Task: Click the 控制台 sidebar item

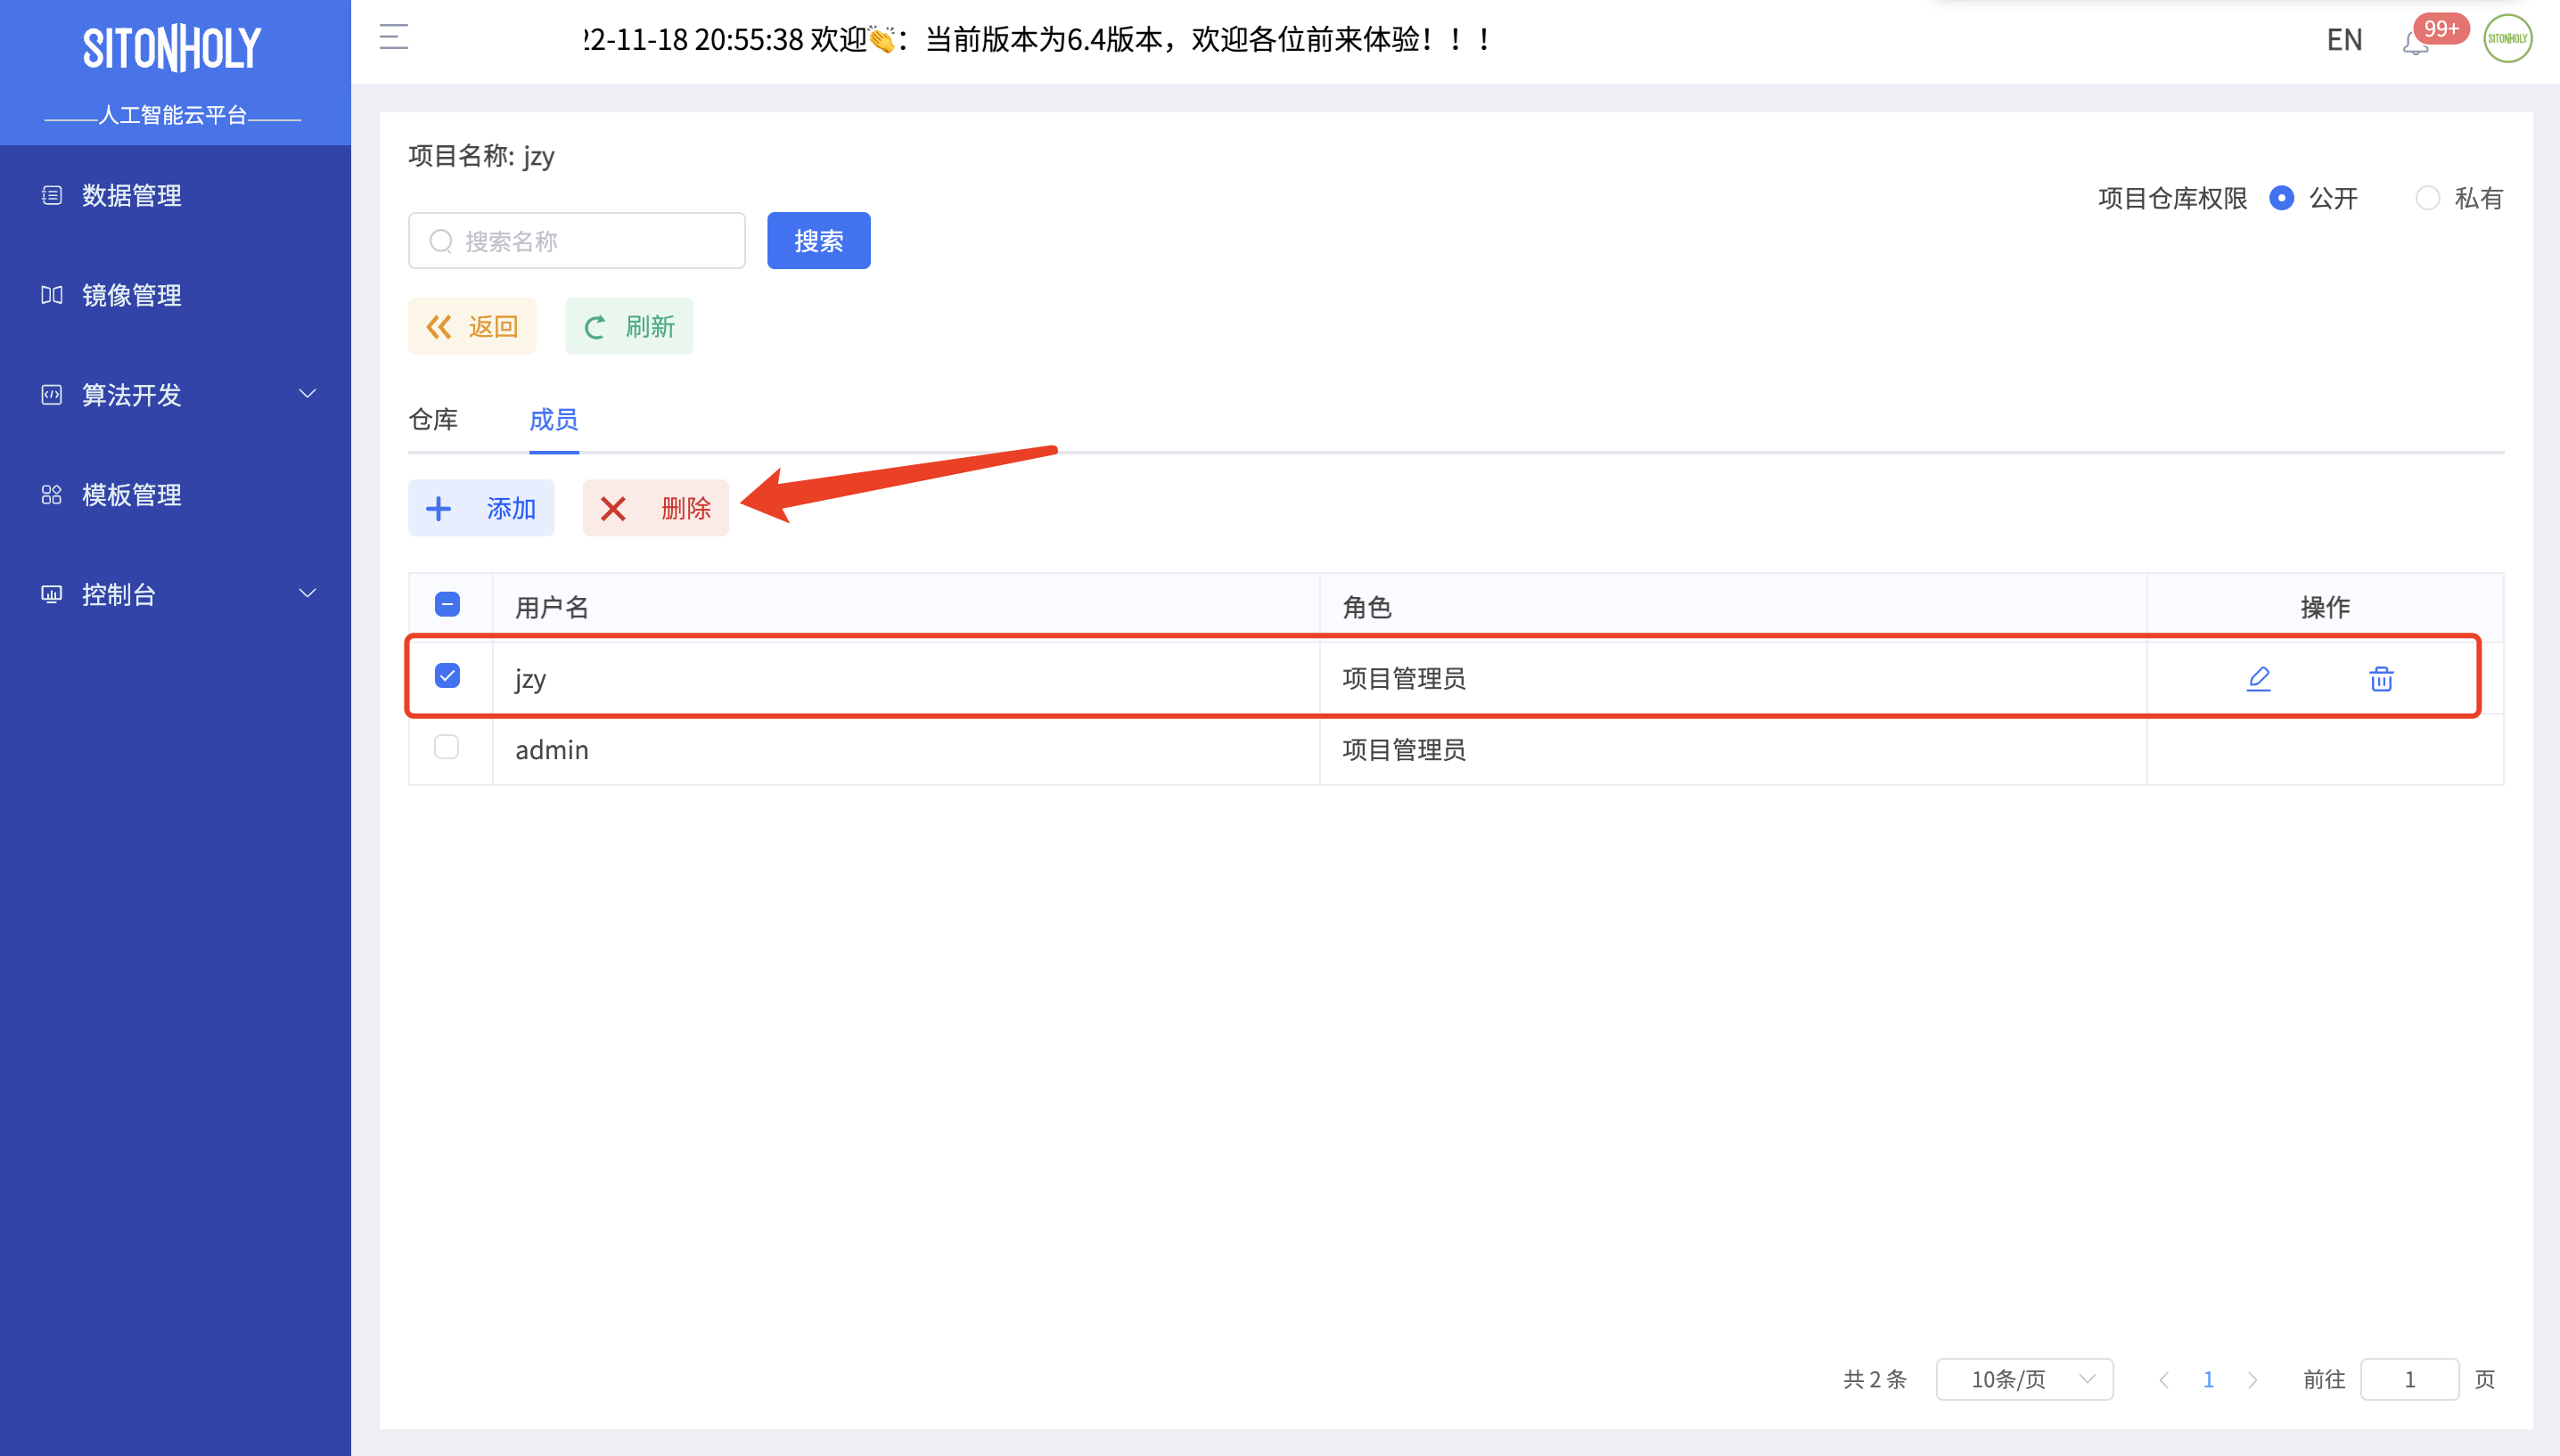Action: pos(175,594)
